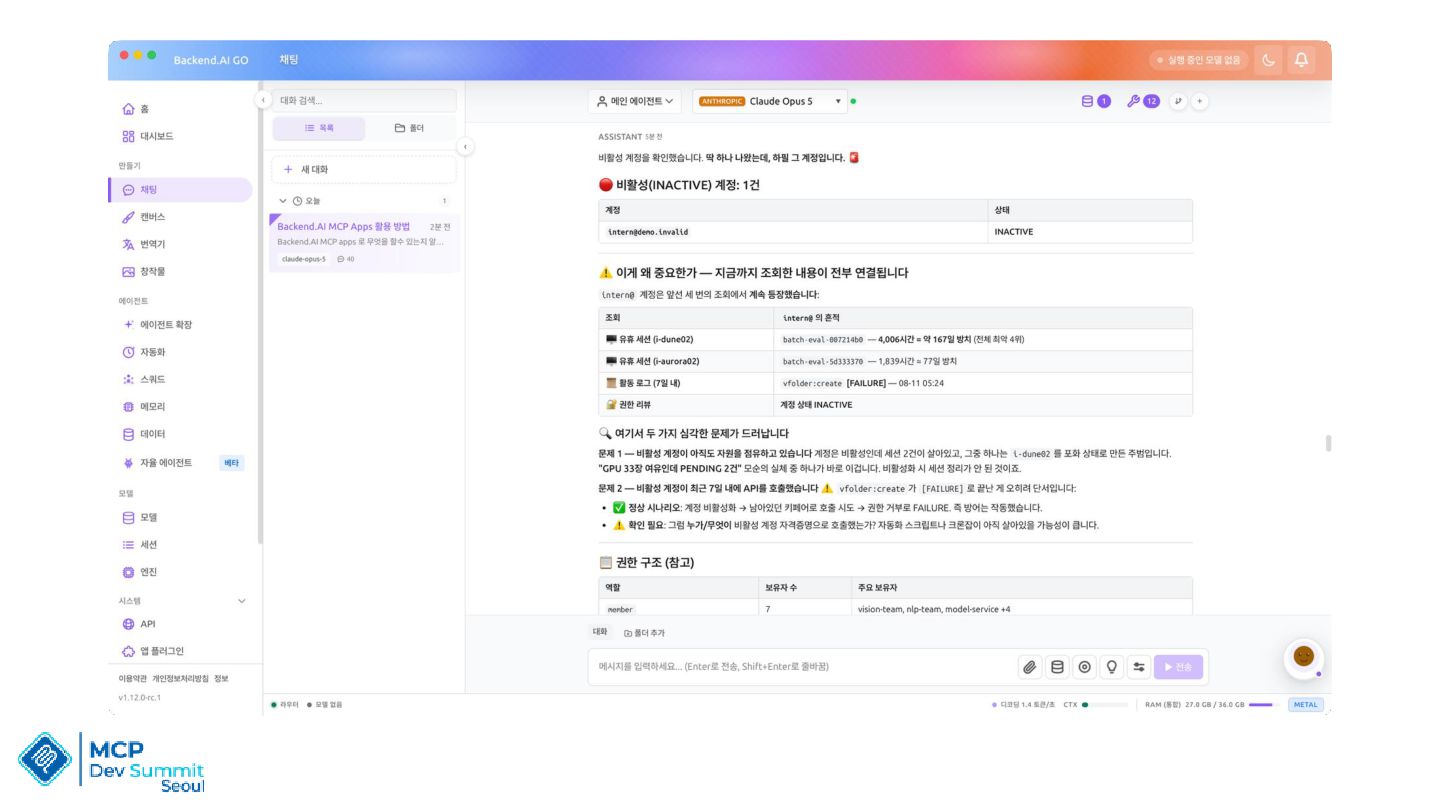Open the 모델 icon under 모델 section
Image resolution: width=1440 pixels, height=811 pixels.
point(128,518)
